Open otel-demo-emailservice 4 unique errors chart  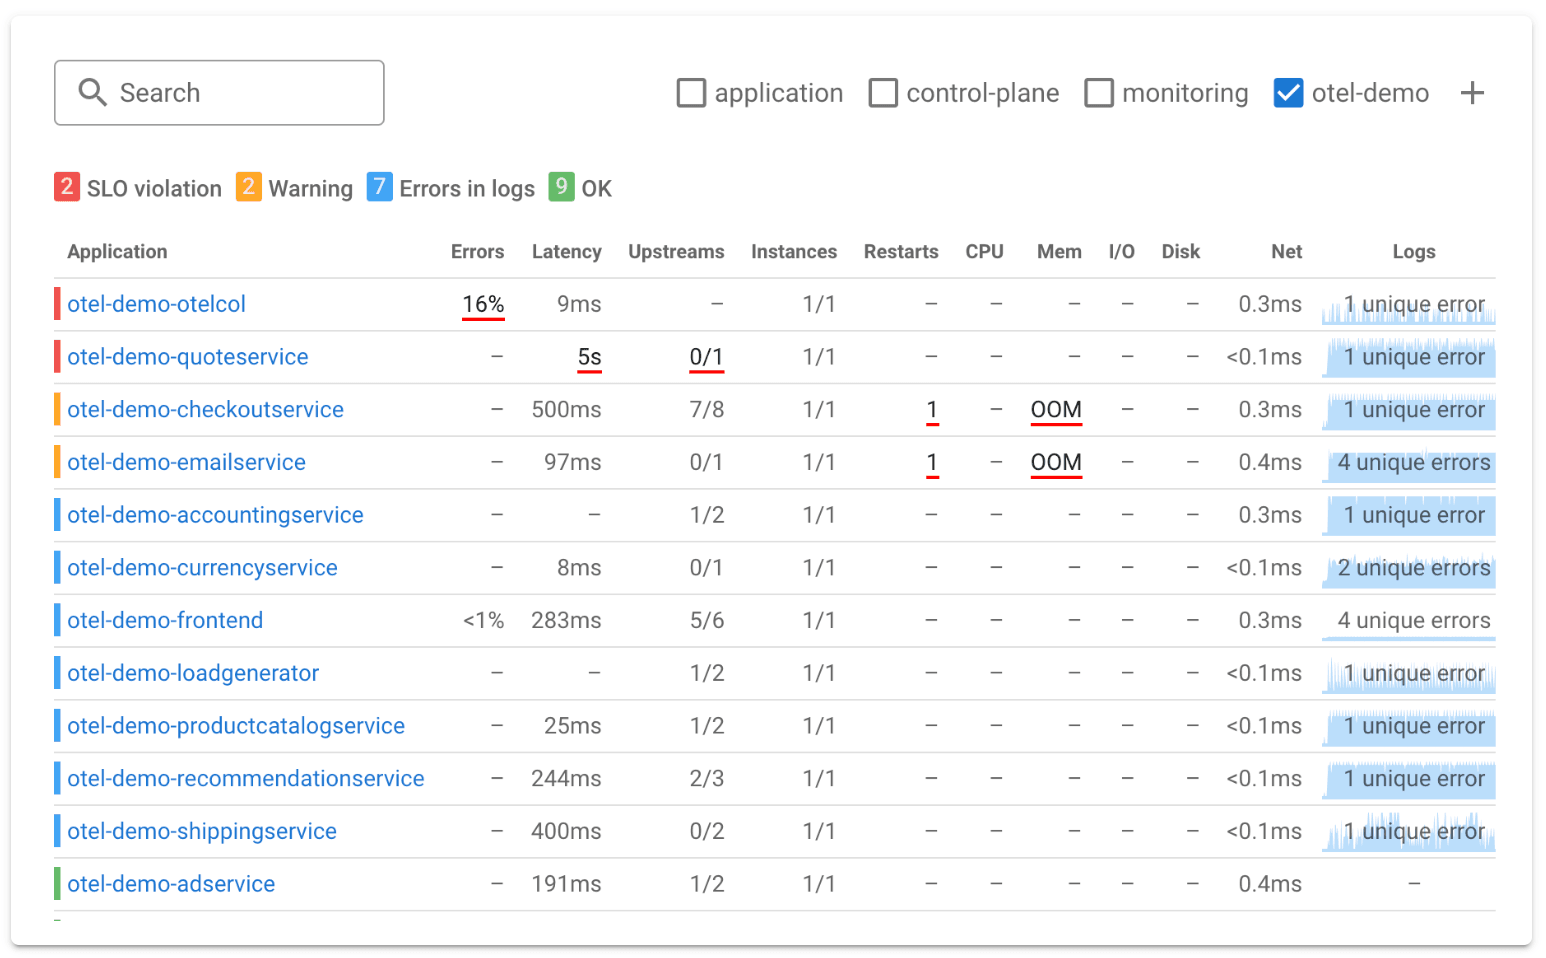tap(1408, 463)
